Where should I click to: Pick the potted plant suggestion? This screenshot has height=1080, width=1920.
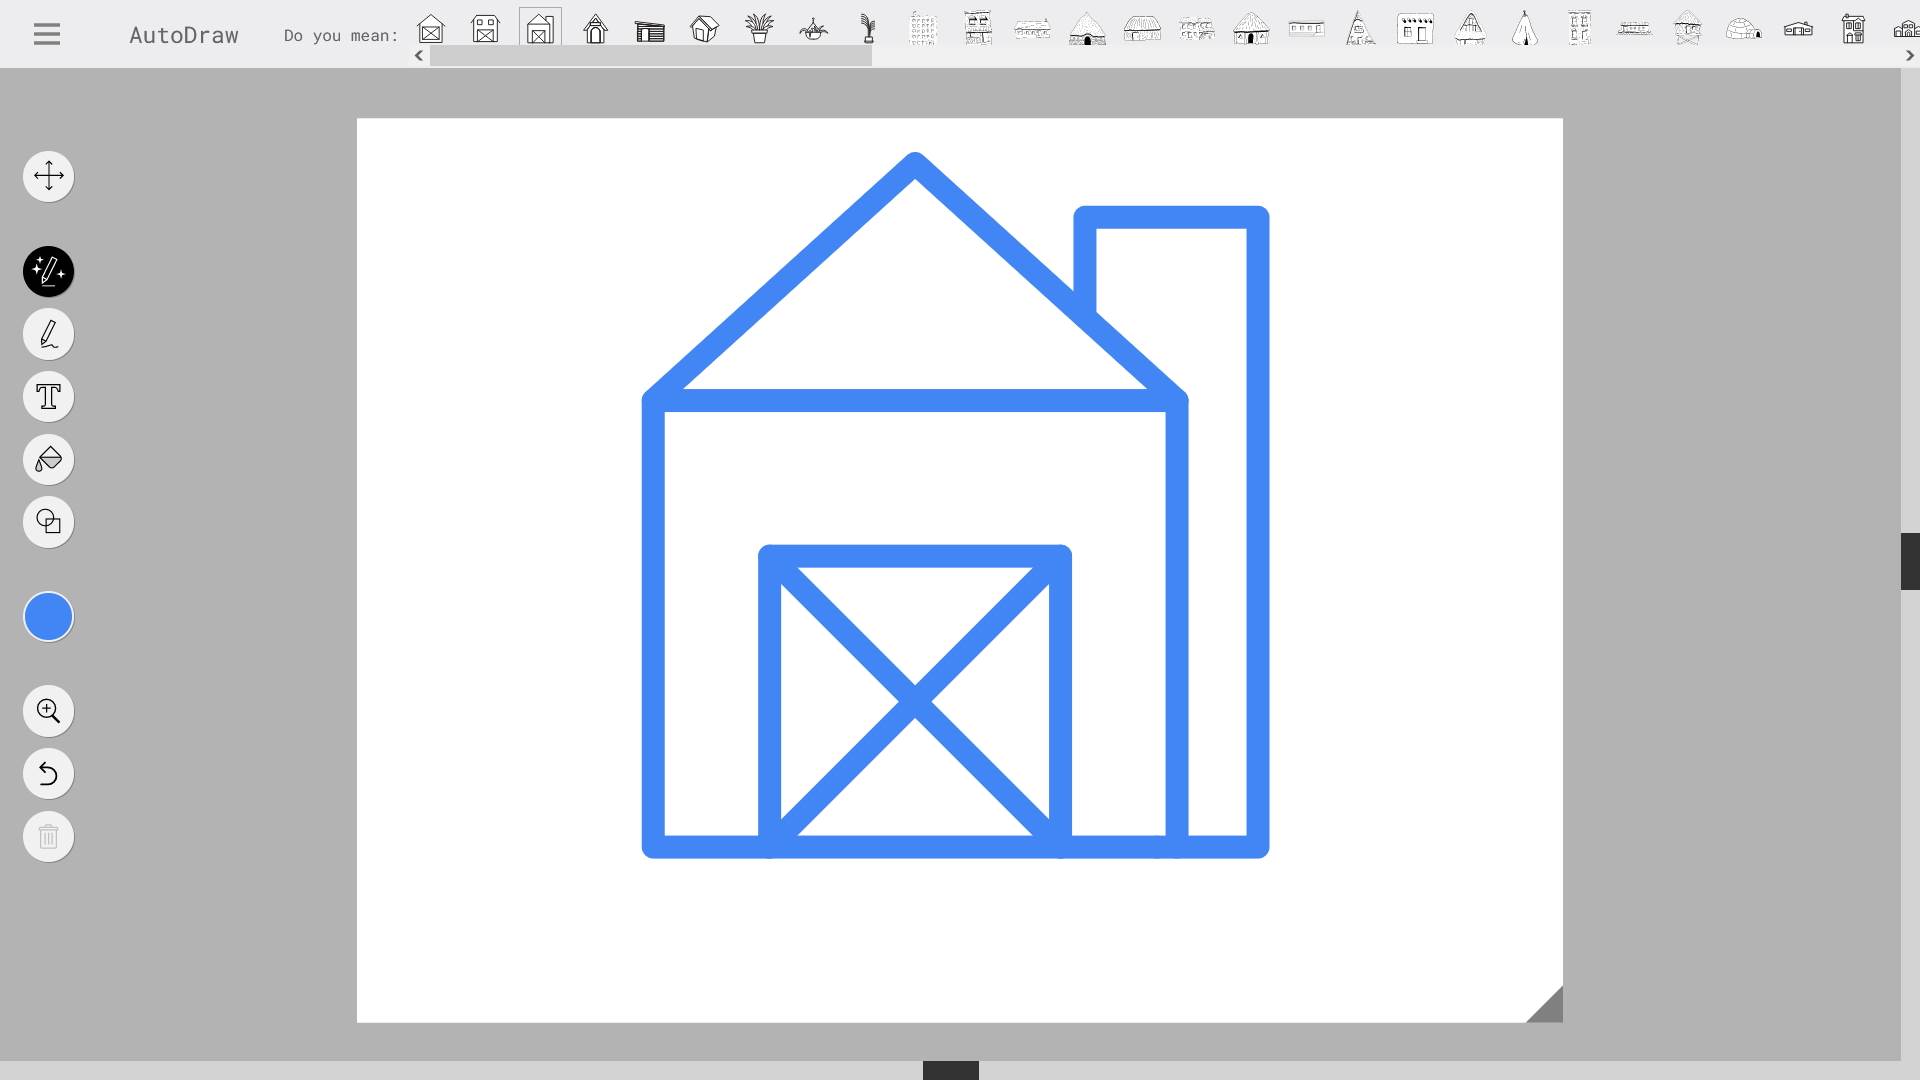point(759,28)
